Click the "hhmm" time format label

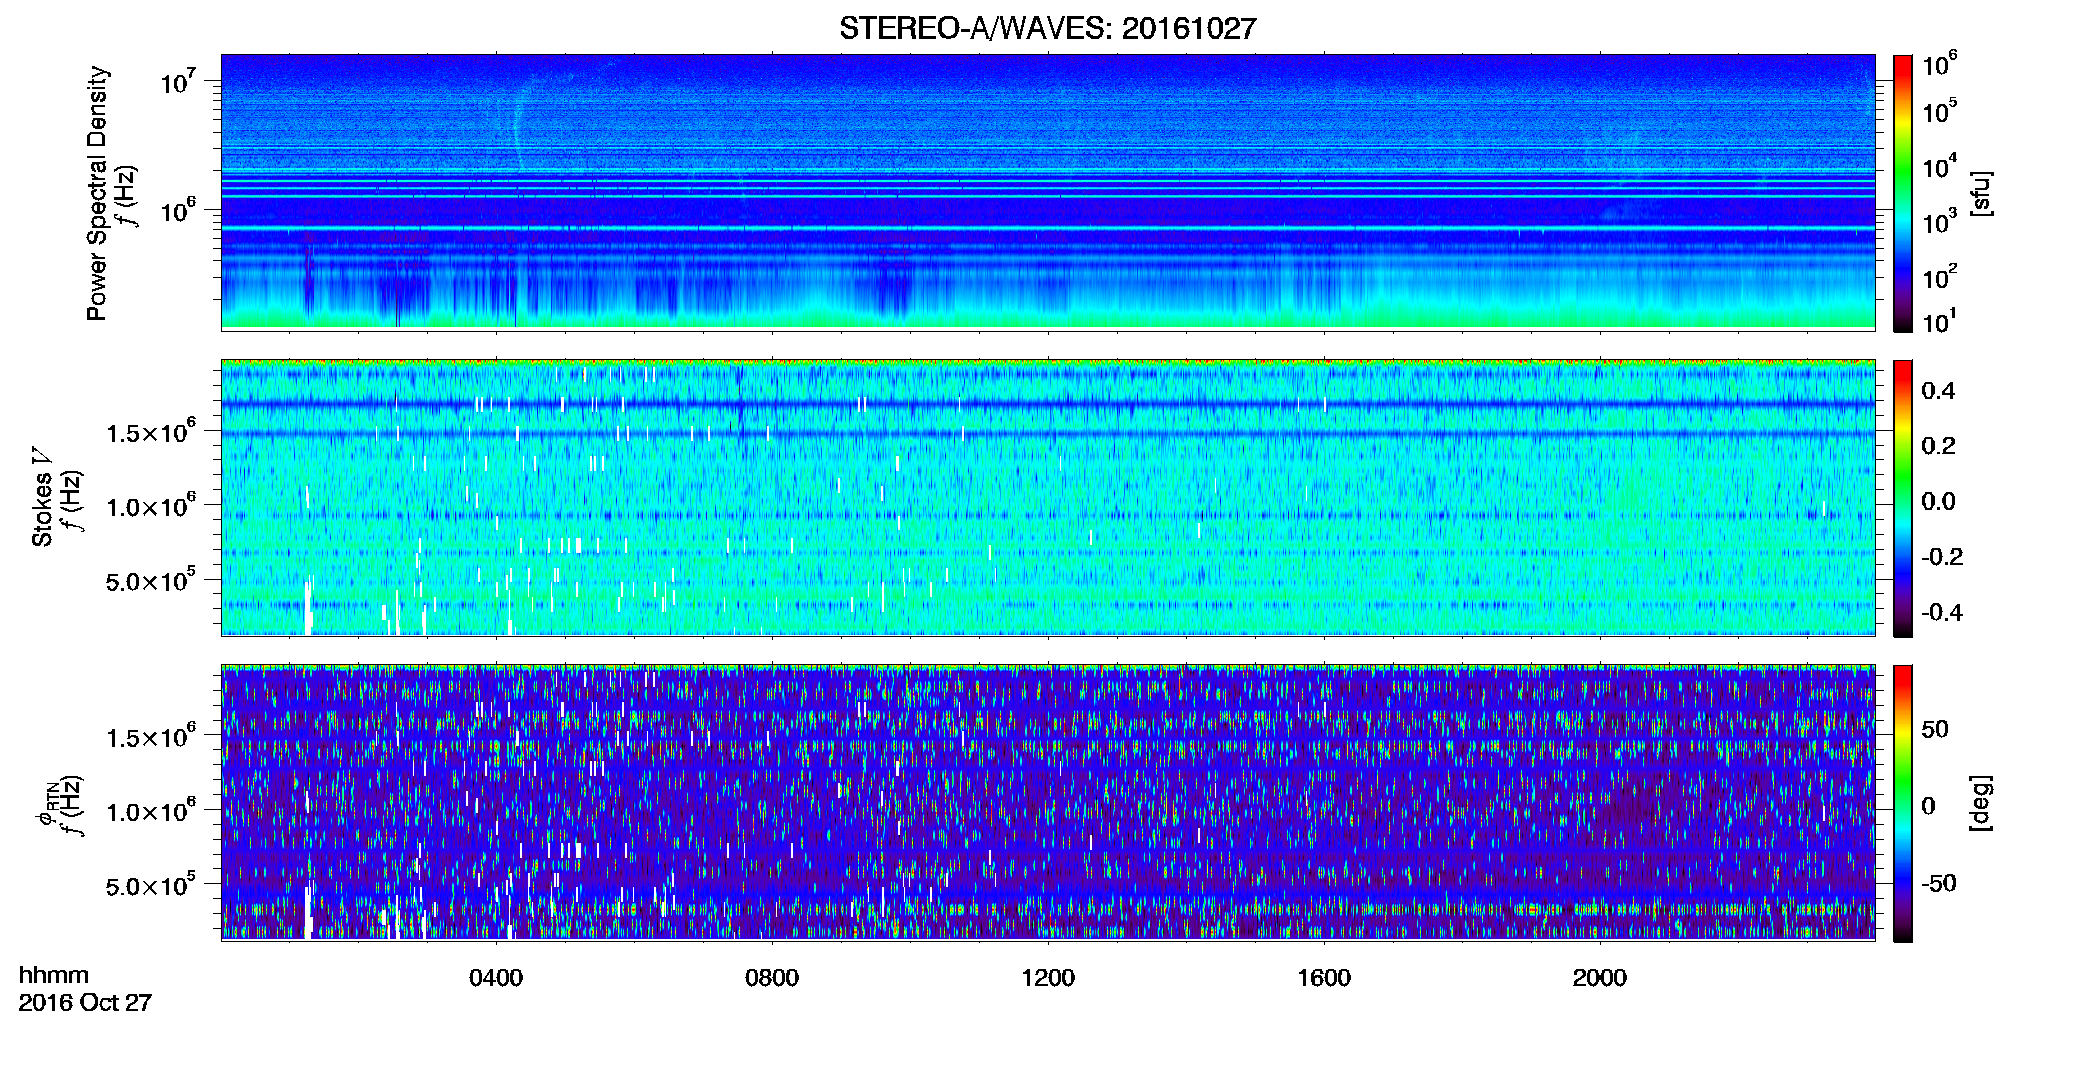pos(54,976)
